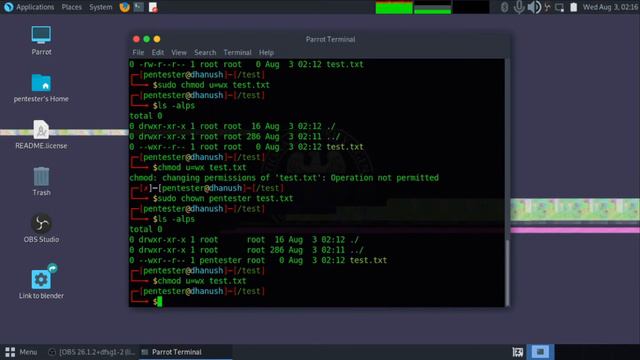Open the terminal File menu
This screenshot has width=640, height=360.
[x=138, y=52]
